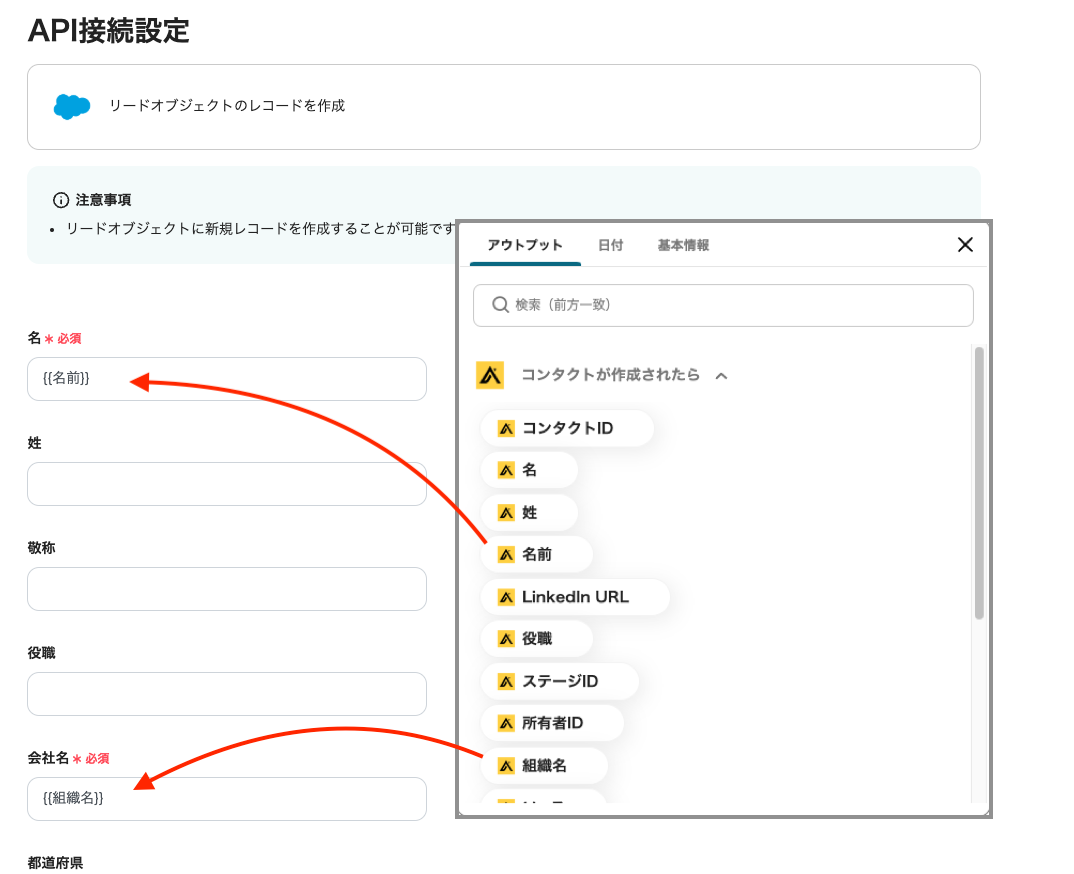Click the Salesforce cloud icon
The height and width of the screenshot is (874, 1074).
(x=72, y=106)
